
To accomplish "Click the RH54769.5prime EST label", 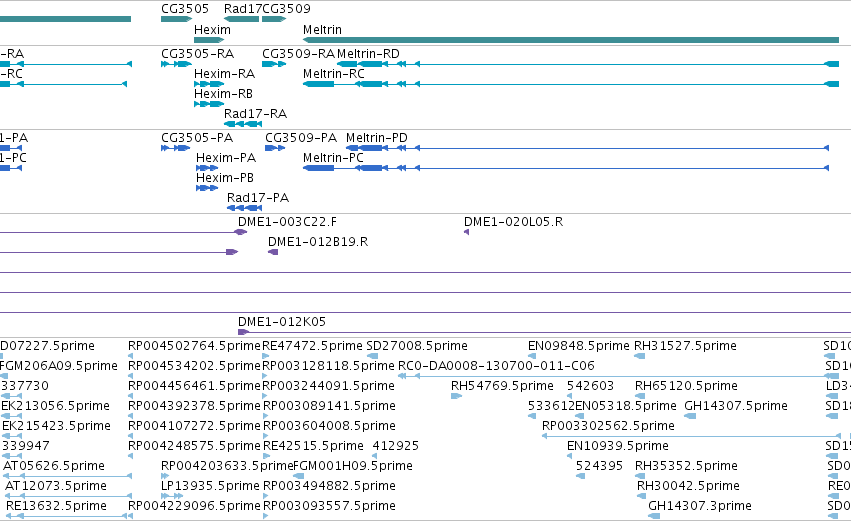I will tap(502, 386).
